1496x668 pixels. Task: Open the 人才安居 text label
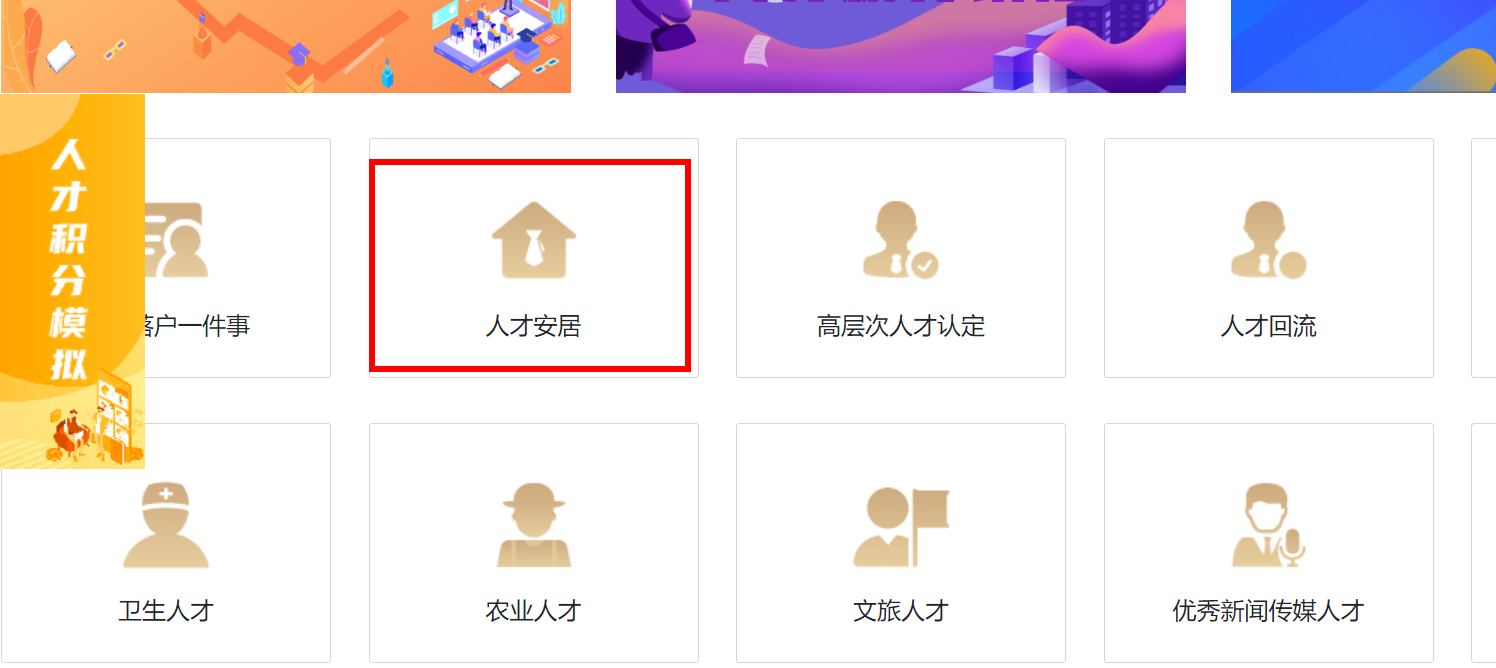(533, 326)
